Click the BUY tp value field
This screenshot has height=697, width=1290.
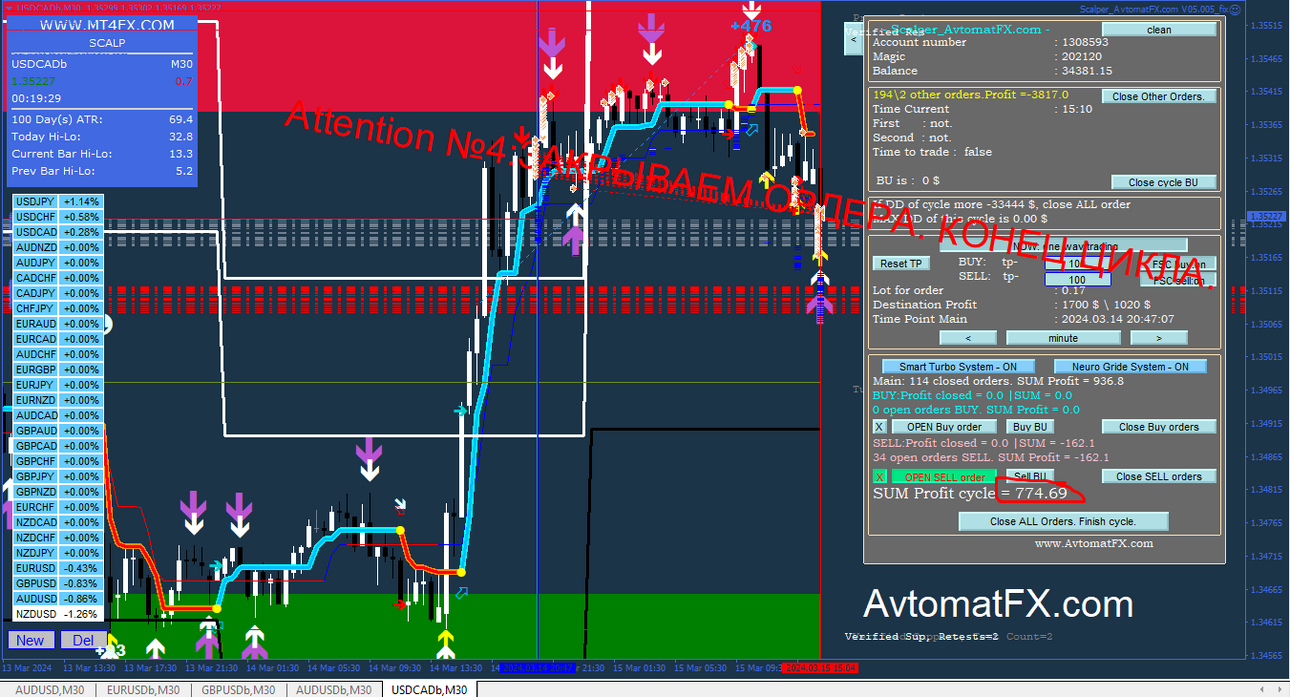(1076, 265)
